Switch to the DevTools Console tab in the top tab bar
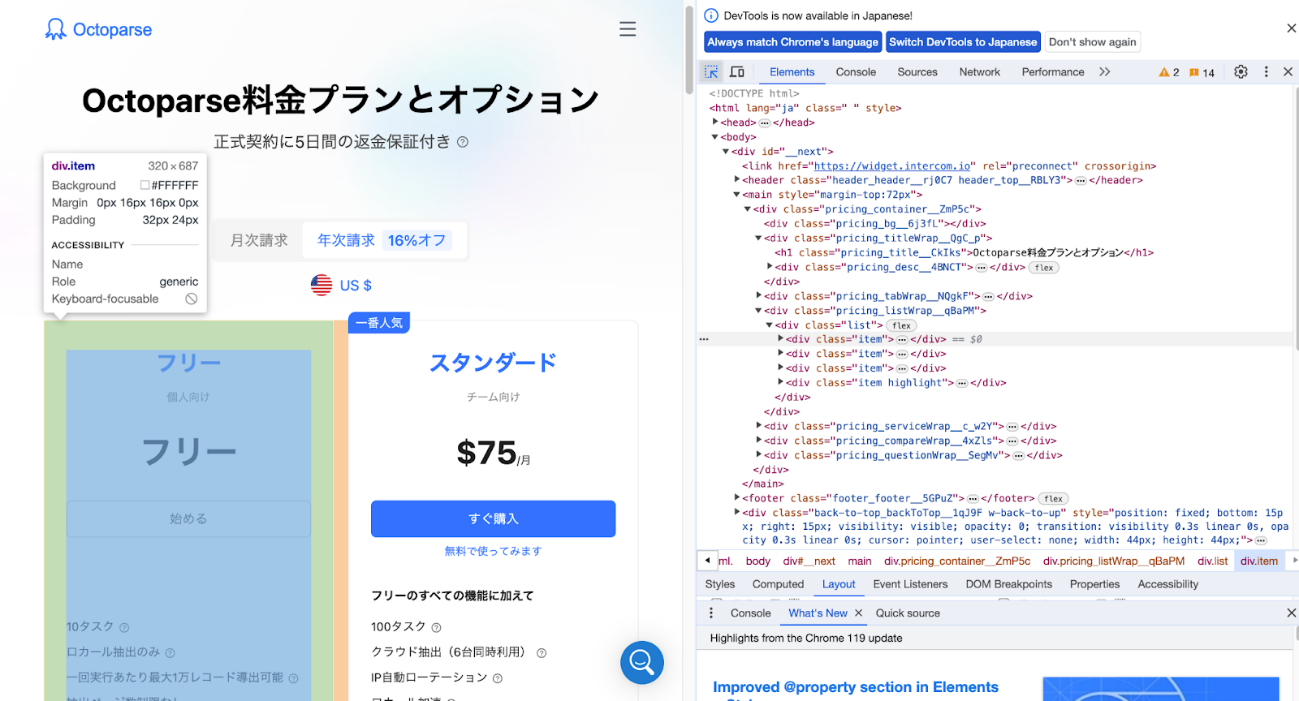1299x701 pixels. 856,72
